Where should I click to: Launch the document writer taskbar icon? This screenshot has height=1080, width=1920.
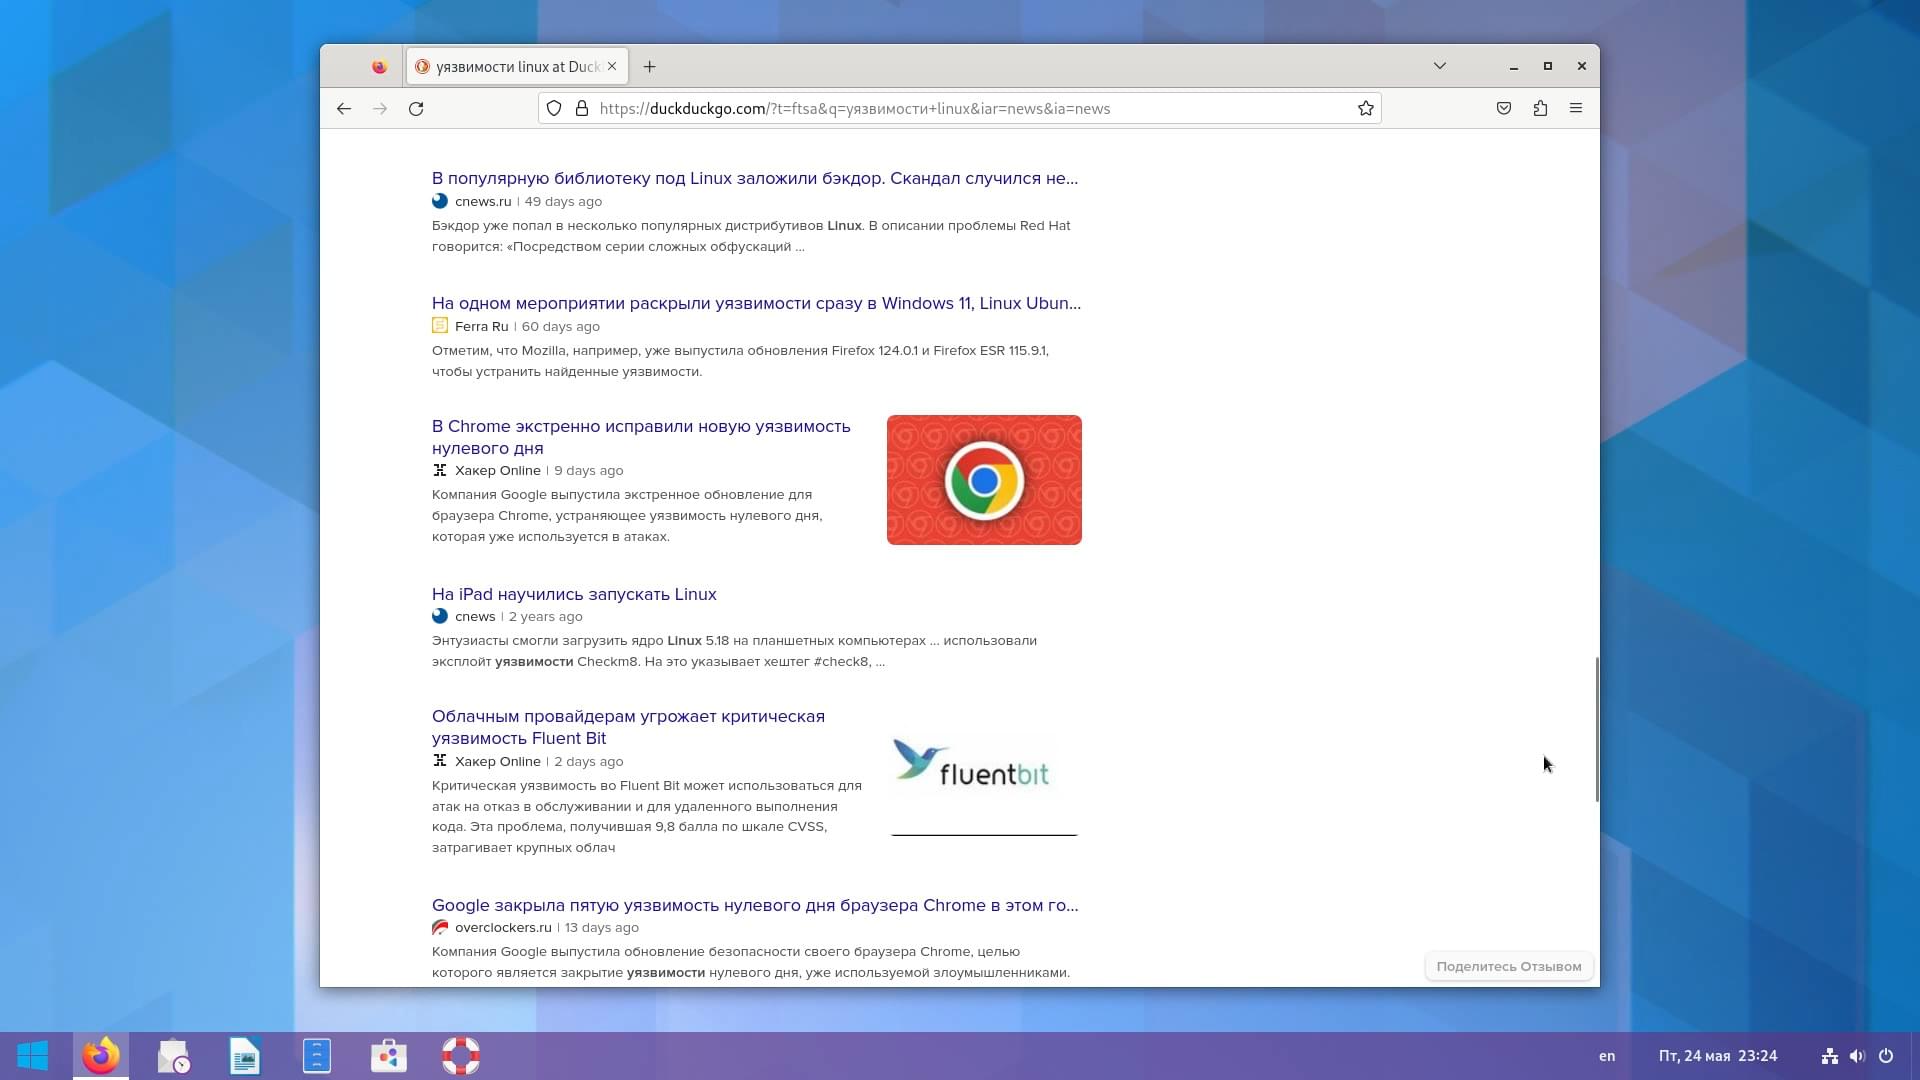coord(245,1056)
